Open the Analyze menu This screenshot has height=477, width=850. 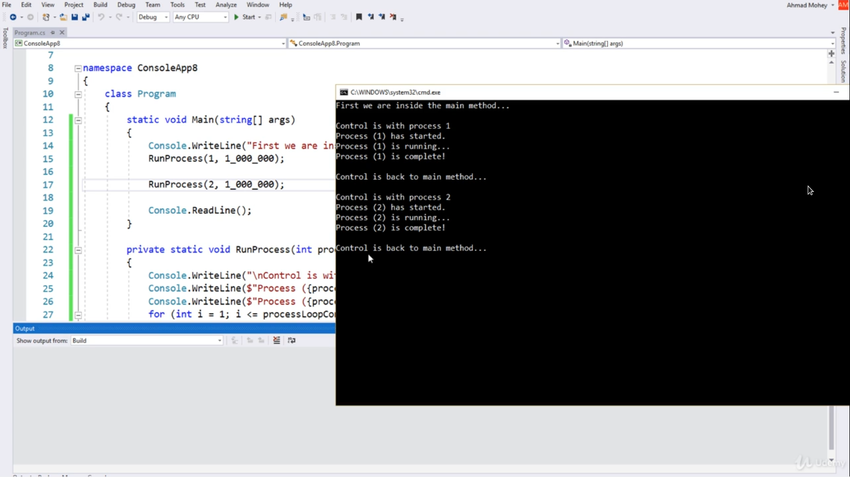pos(226,4)
